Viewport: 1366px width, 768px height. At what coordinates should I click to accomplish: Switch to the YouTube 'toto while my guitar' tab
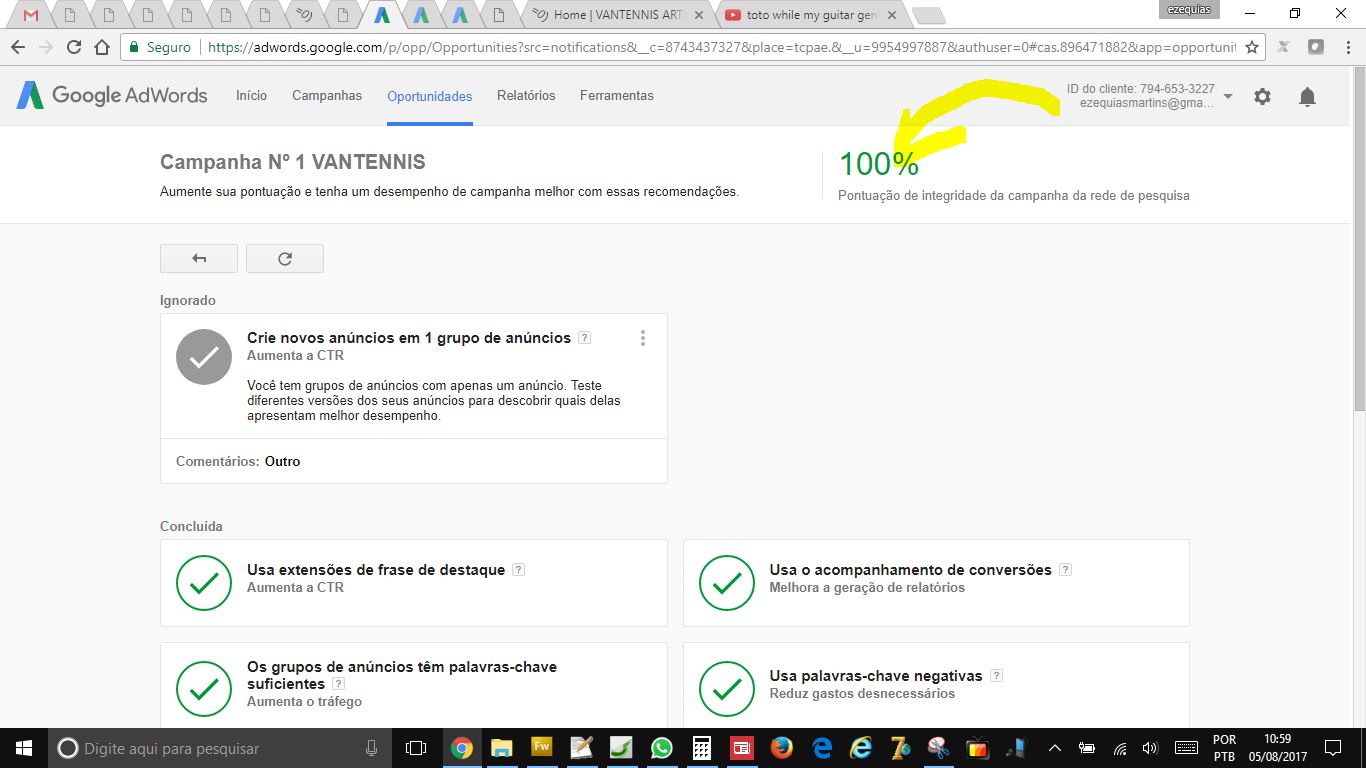(x=810, y=15)
